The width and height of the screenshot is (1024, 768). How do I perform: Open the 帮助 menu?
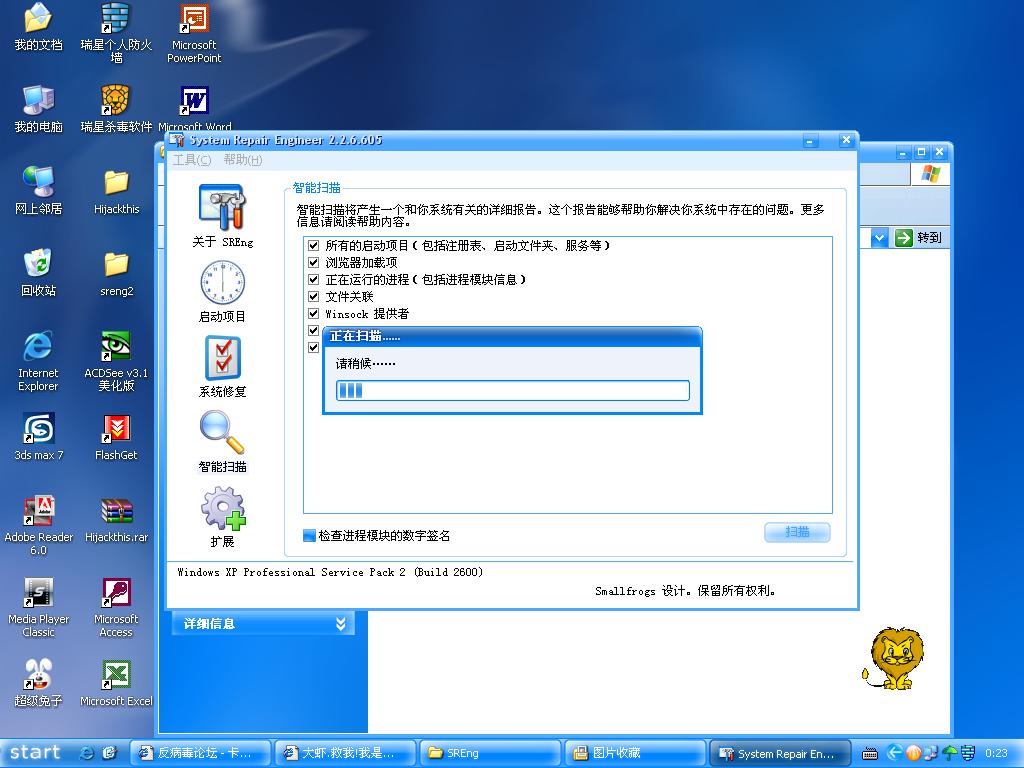coord(243,160)
